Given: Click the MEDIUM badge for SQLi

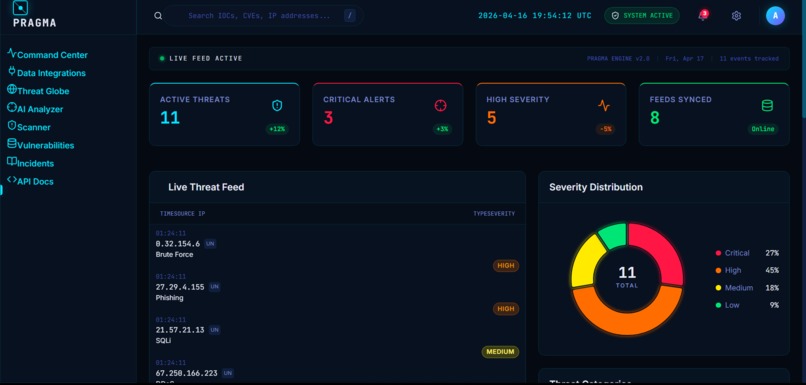Looking at the screenshot, I should coord(500,352).
